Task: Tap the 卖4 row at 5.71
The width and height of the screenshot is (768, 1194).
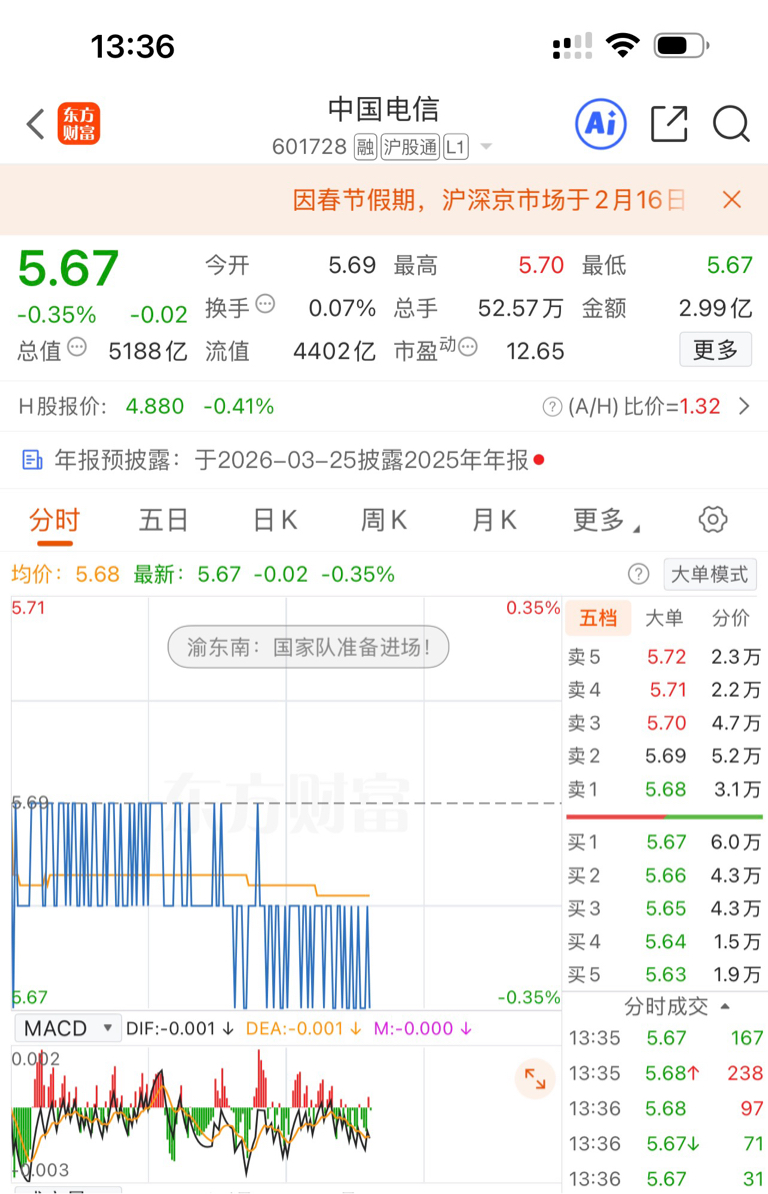Action: 664,690
